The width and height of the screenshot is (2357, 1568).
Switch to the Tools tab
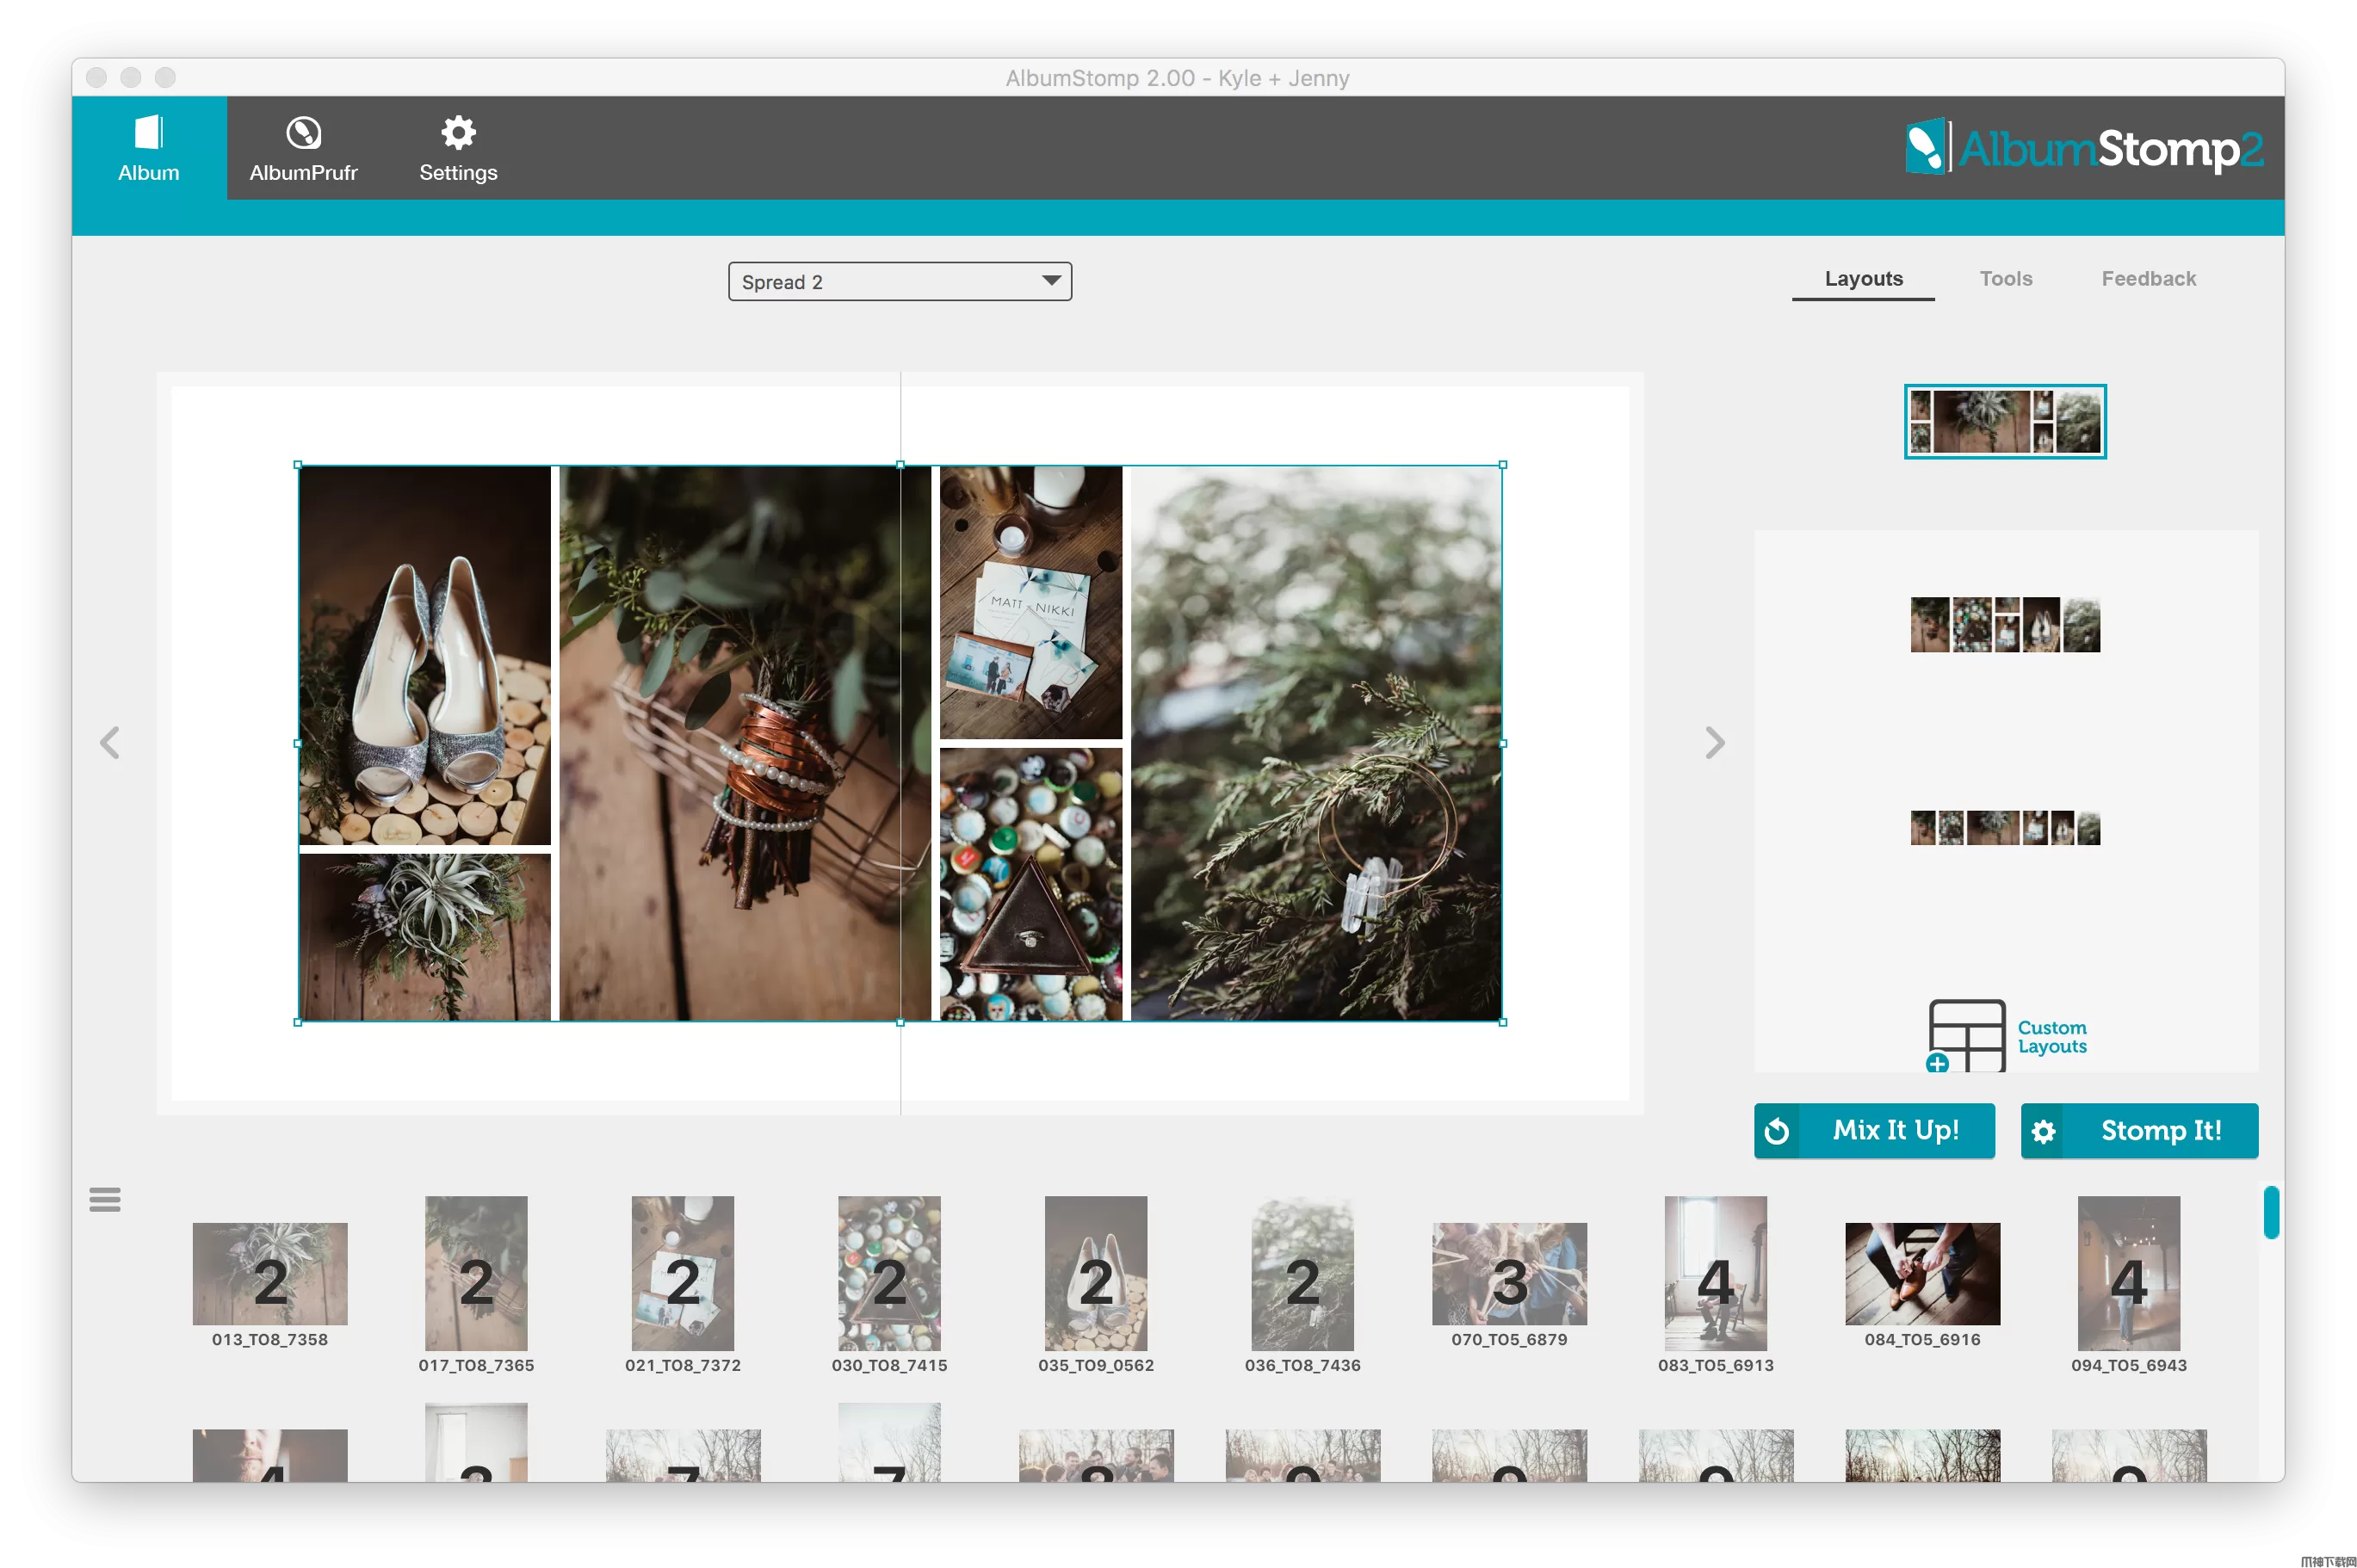(x=2005, y=279)
